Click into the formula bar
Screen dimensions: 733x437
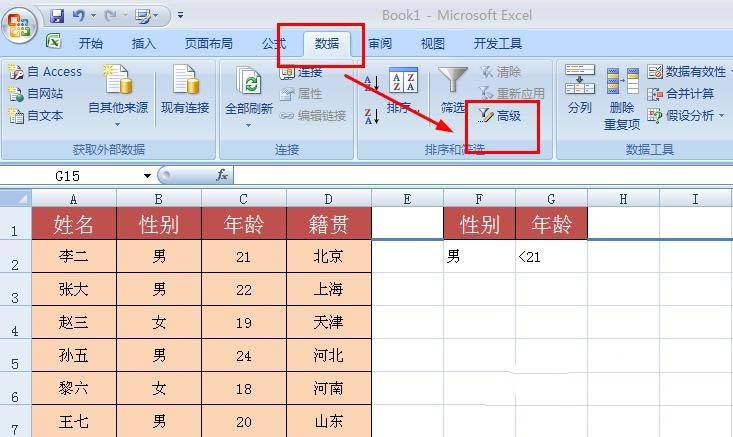(481, 176)
